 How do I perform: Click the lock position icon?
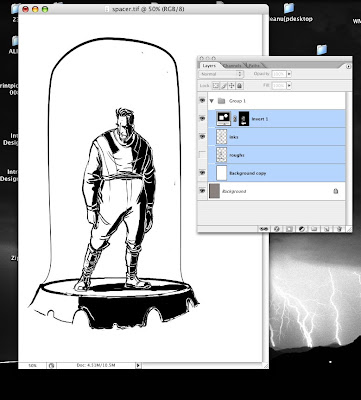(232, 86)
